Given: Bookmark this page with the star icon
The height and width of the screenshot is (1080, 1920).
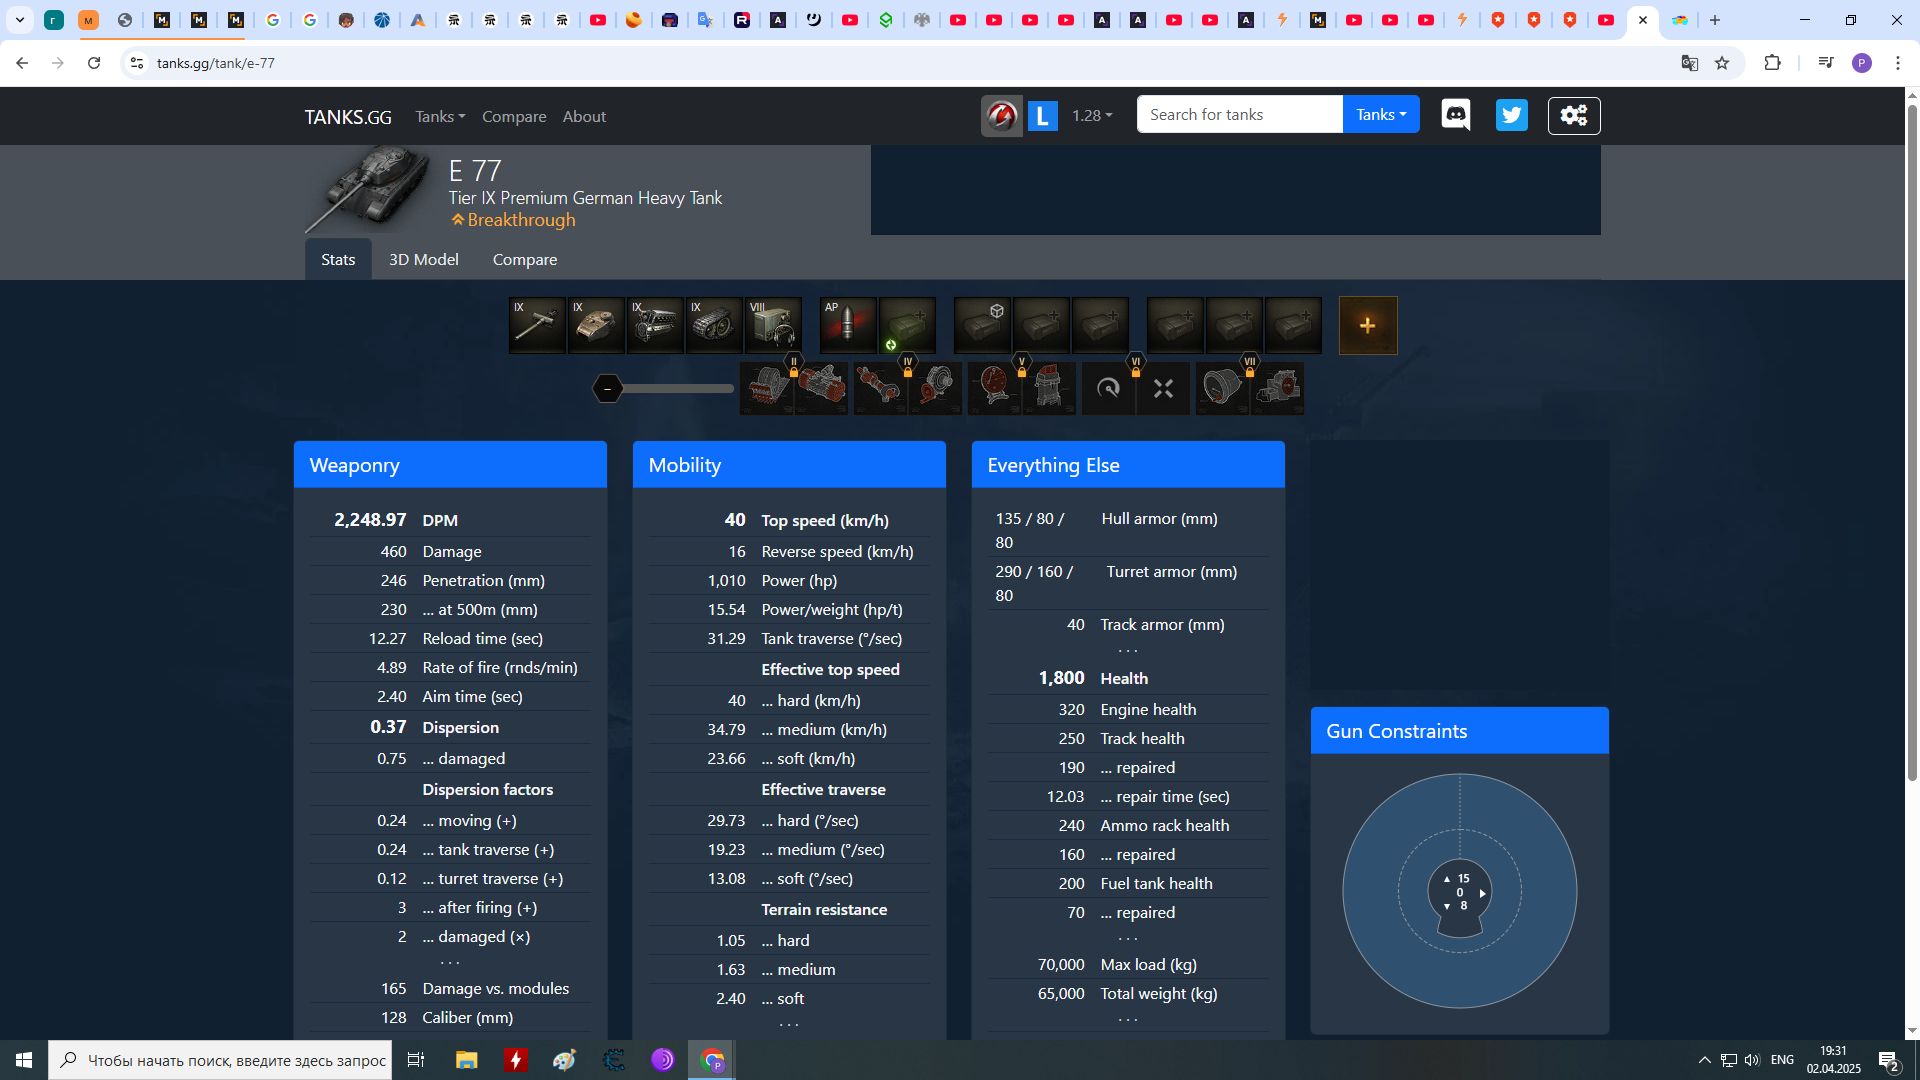Looking at the screenshot, I should (x=1722, y=63).
